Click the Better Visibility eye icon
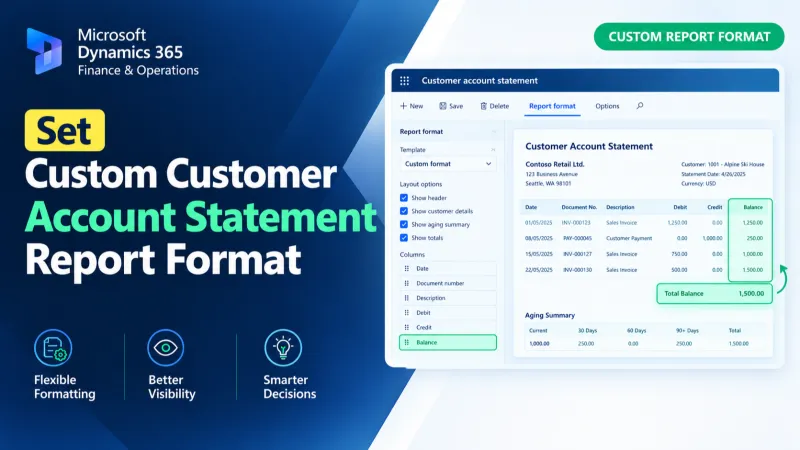Screen dimensions: 800x450 click(165, 348)
